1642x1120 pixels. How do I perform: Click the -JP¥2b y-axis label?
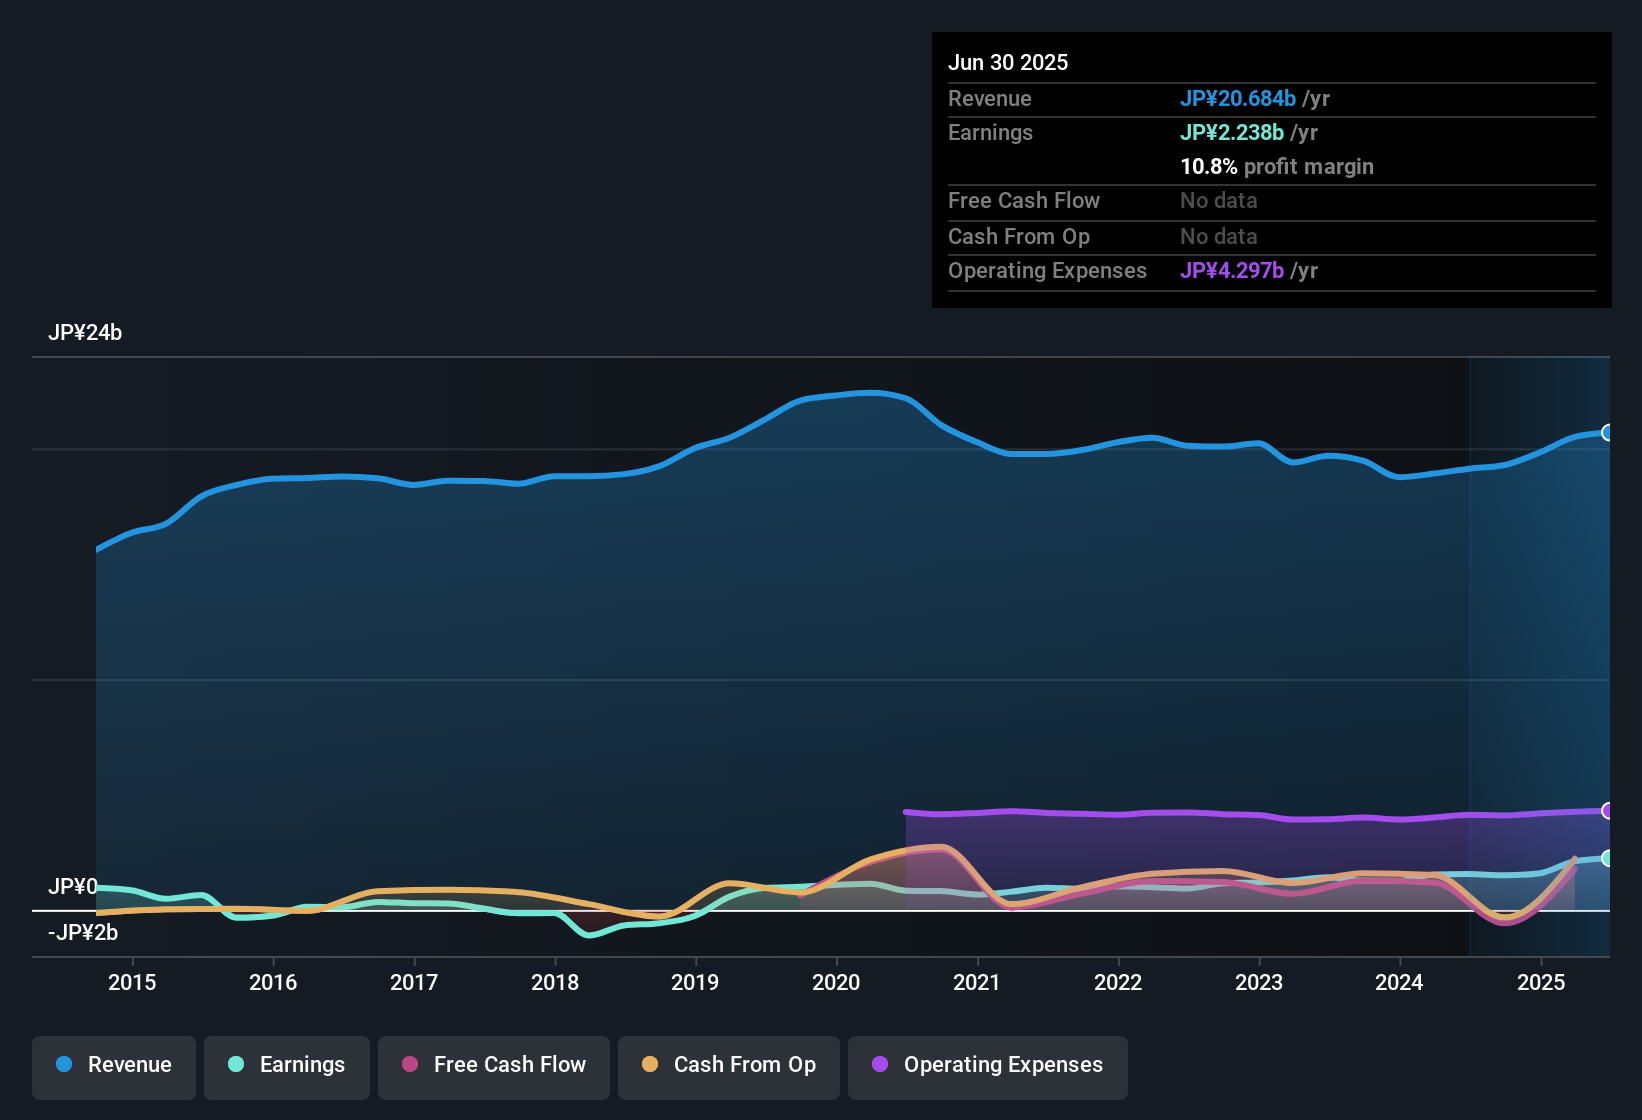[x=83, y=933]
